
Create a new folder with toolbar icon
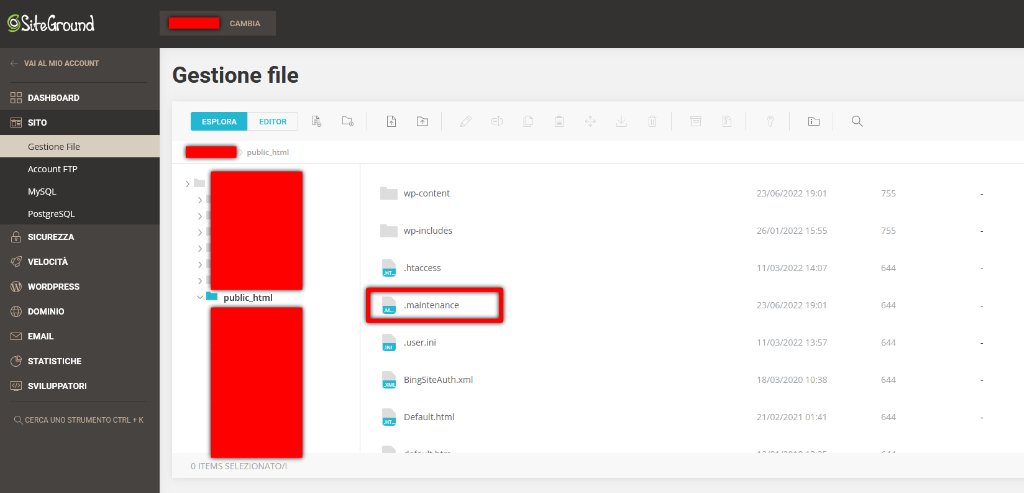pos(348,121)
